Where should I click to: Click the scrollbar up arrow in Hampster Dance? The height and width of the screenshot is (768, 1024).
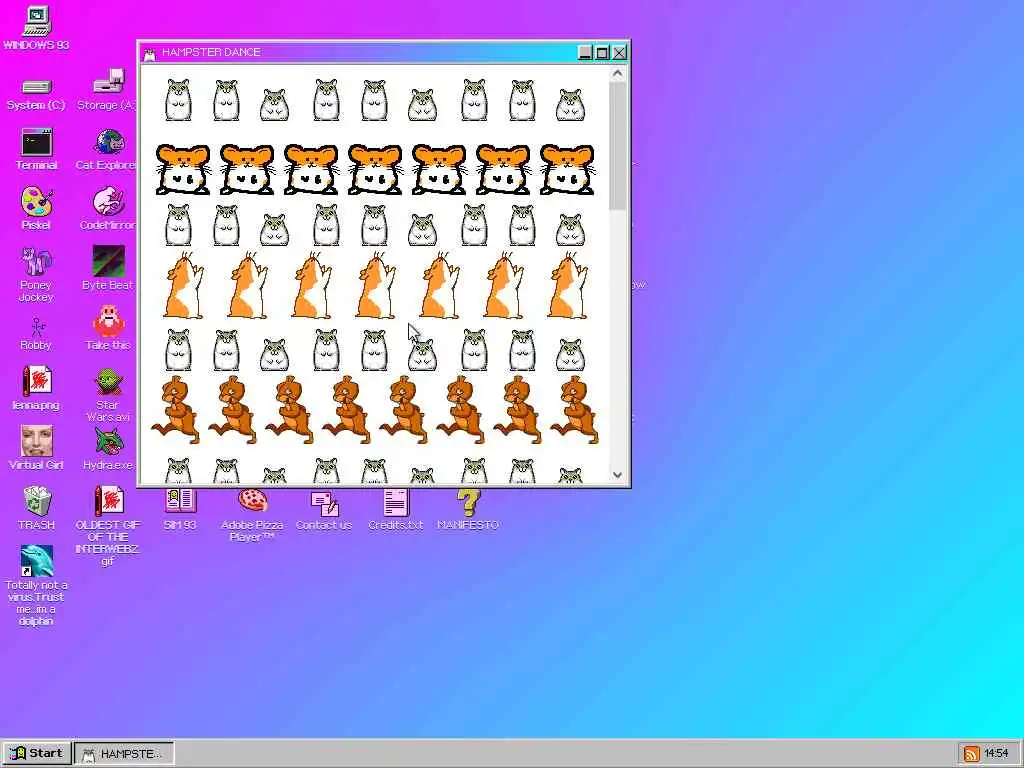point(617,74)
